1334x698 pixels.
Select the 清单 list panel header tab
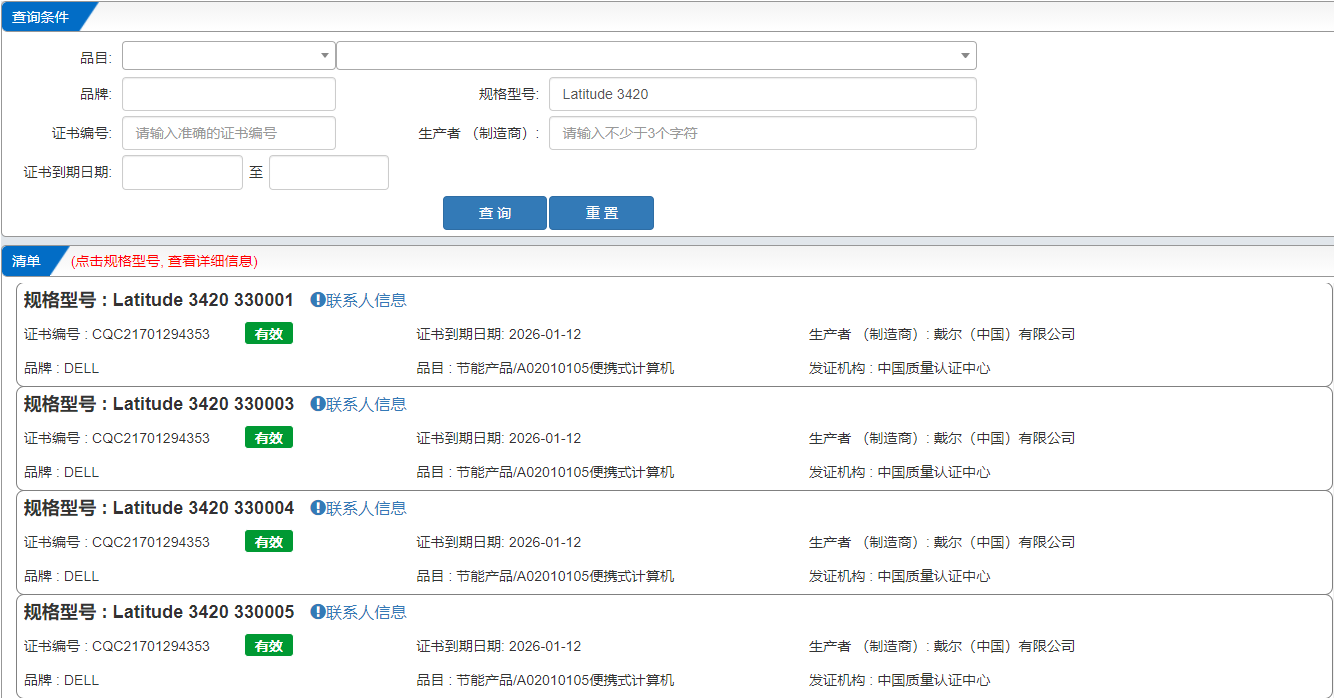(x=30, y=261)
